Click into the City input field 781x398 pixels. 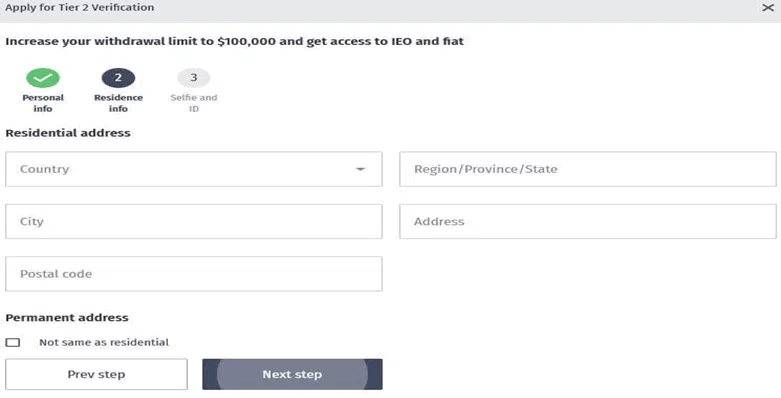tap(194, 221)
